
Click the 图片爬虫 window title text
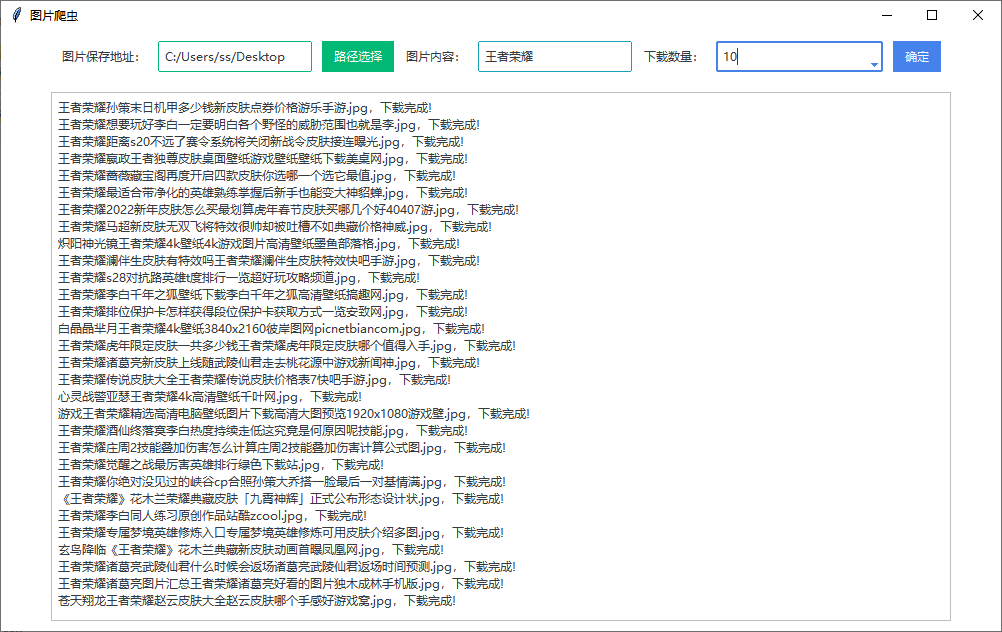(x=54, y=16)
